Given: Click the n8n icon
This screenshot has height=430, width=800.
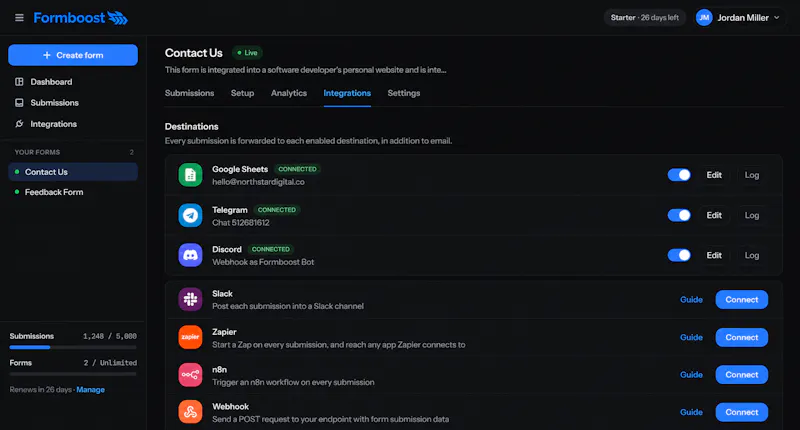Looking at the screenshot, I should click(x=190, y=374).
